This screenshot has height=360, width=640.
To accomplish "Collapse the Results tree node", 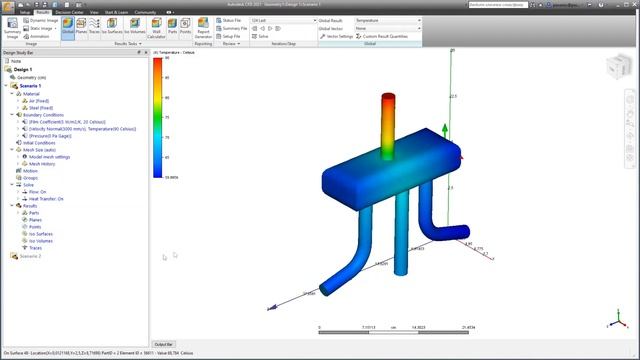I will (x=12, y=206).
